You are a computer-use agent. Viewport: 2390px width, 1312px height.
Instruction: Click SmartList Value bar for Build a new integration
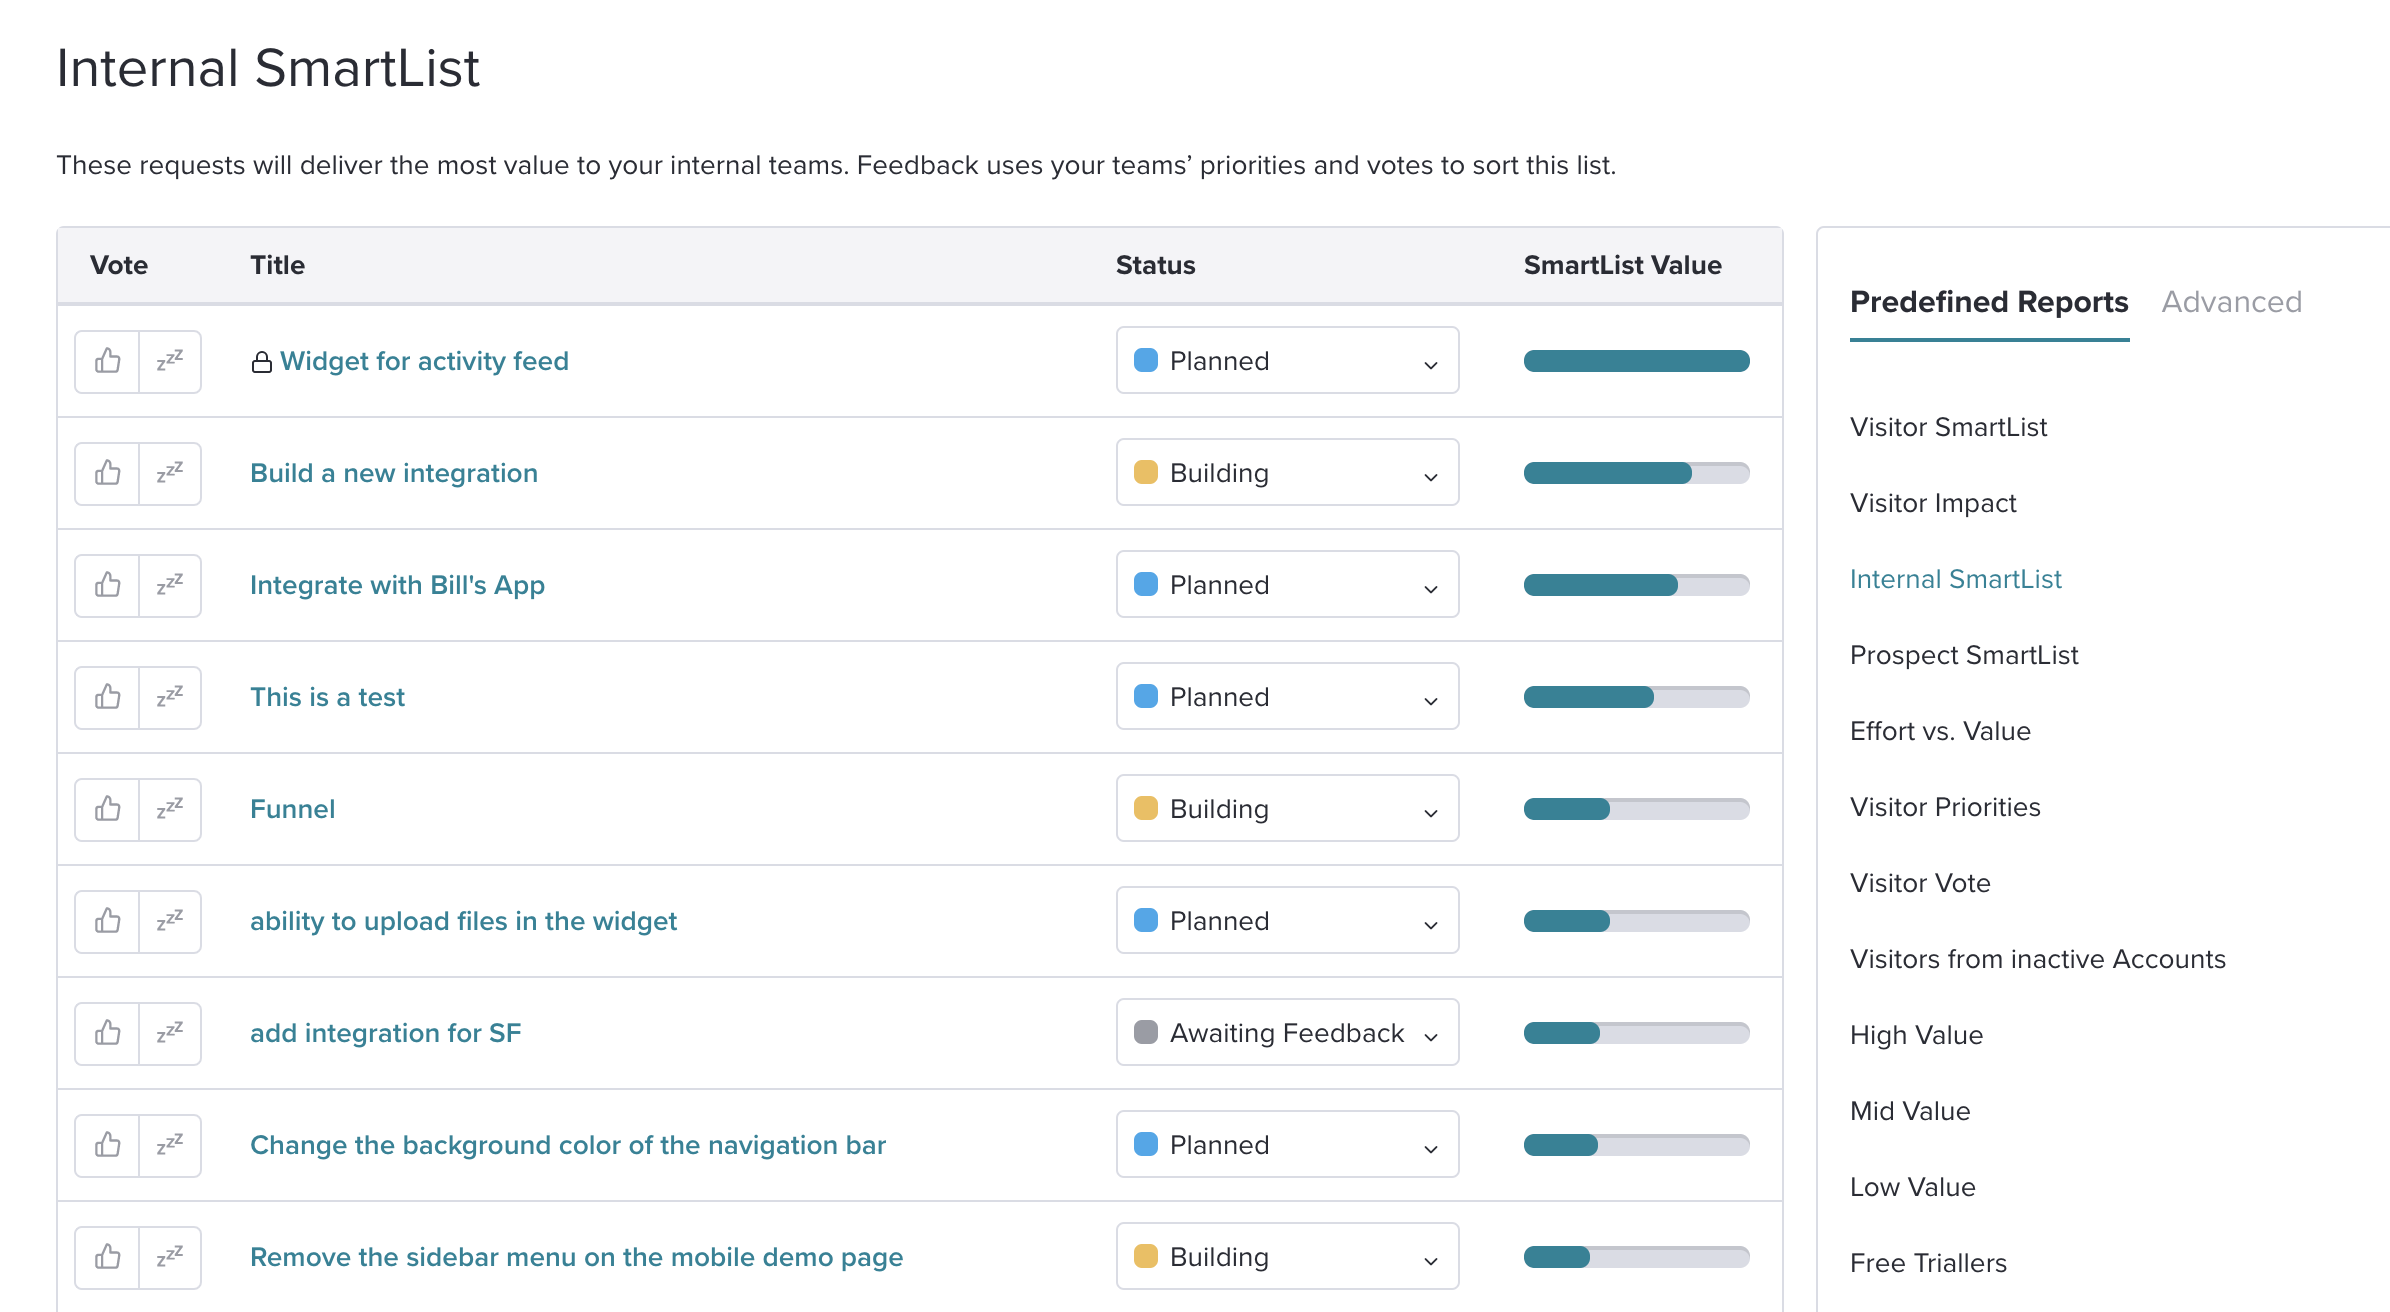click(1636, 473)
